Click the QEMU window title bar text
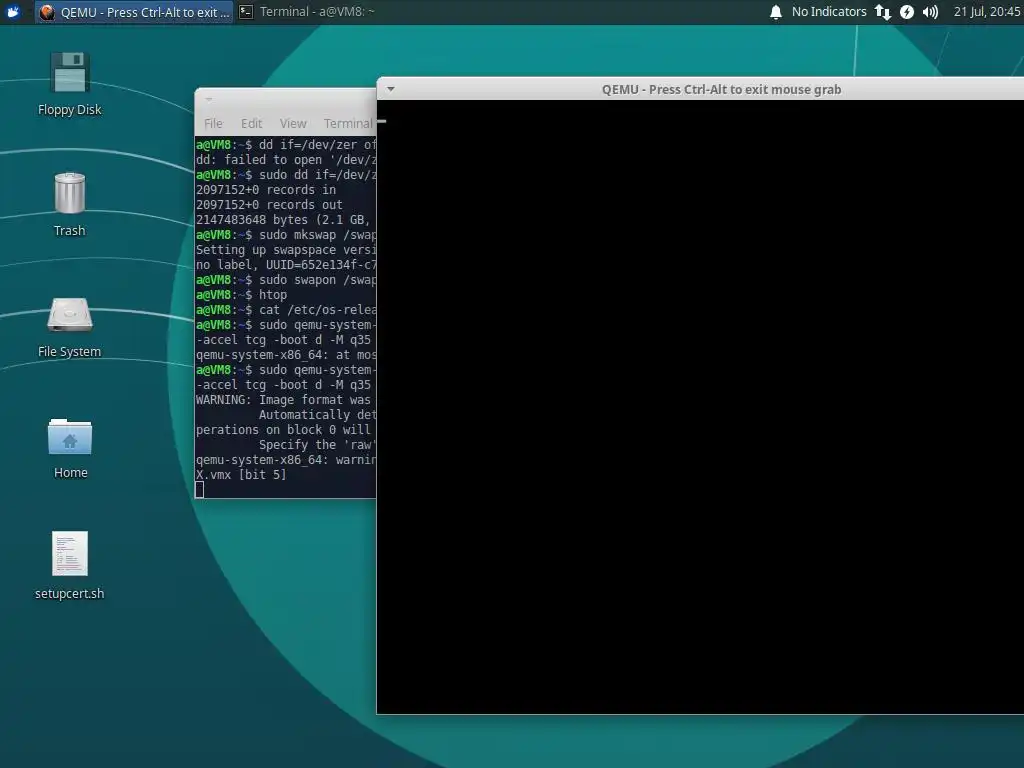 point(721,89)
